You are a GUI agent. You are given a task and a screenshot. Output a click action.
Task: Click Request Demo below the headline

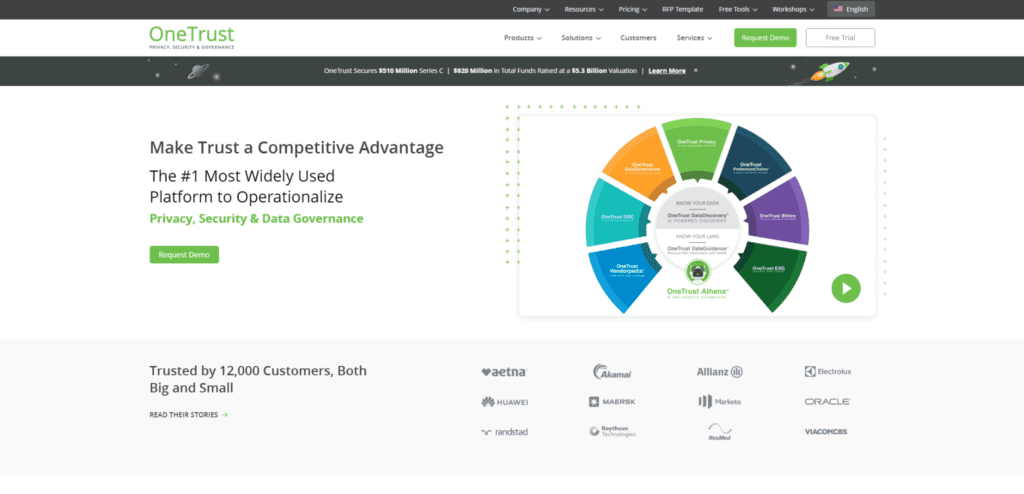tap(184, 255)
